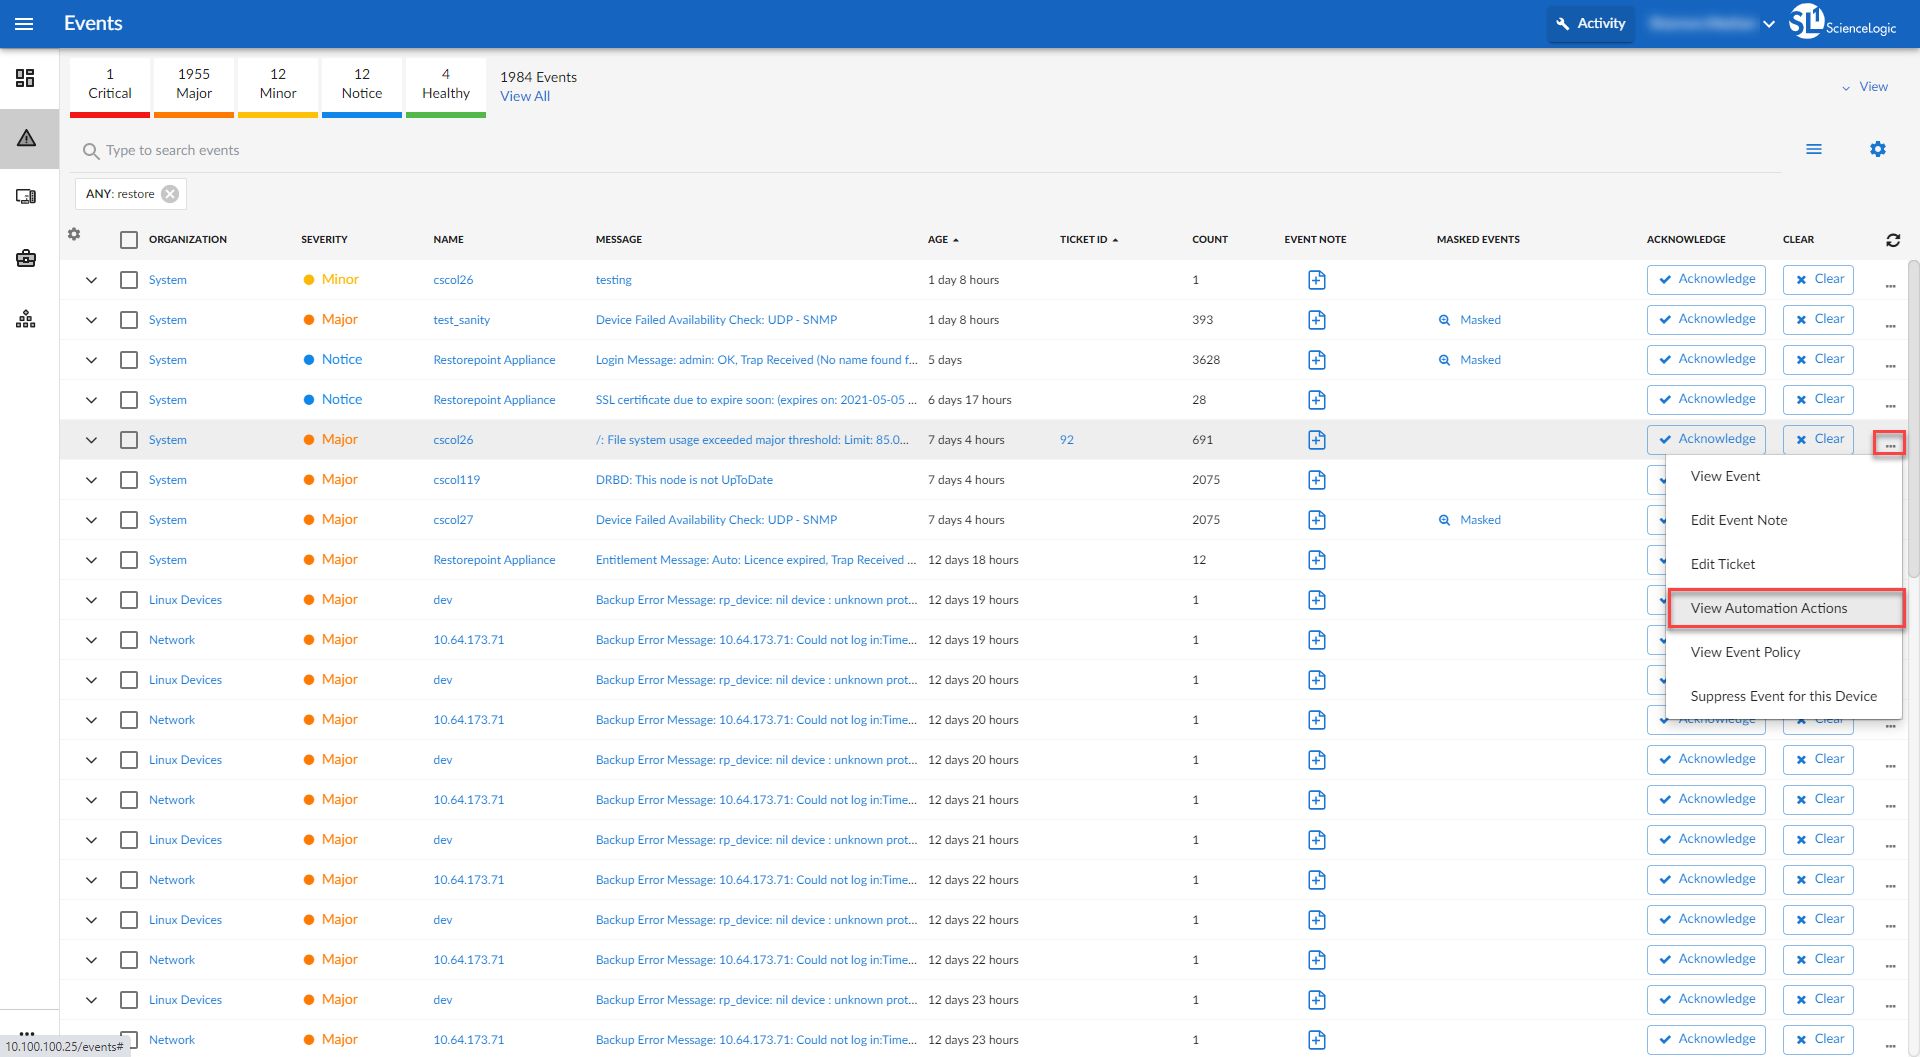Expand the View dropdown at top right
The width and height of the screenshot is (1920, 1057).
click(x=1865, y=87)
